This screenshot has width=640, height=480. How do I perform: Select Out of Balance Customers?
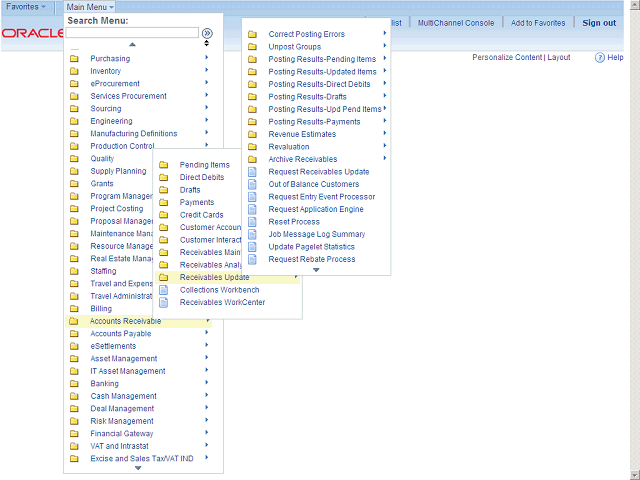(313, 184)
